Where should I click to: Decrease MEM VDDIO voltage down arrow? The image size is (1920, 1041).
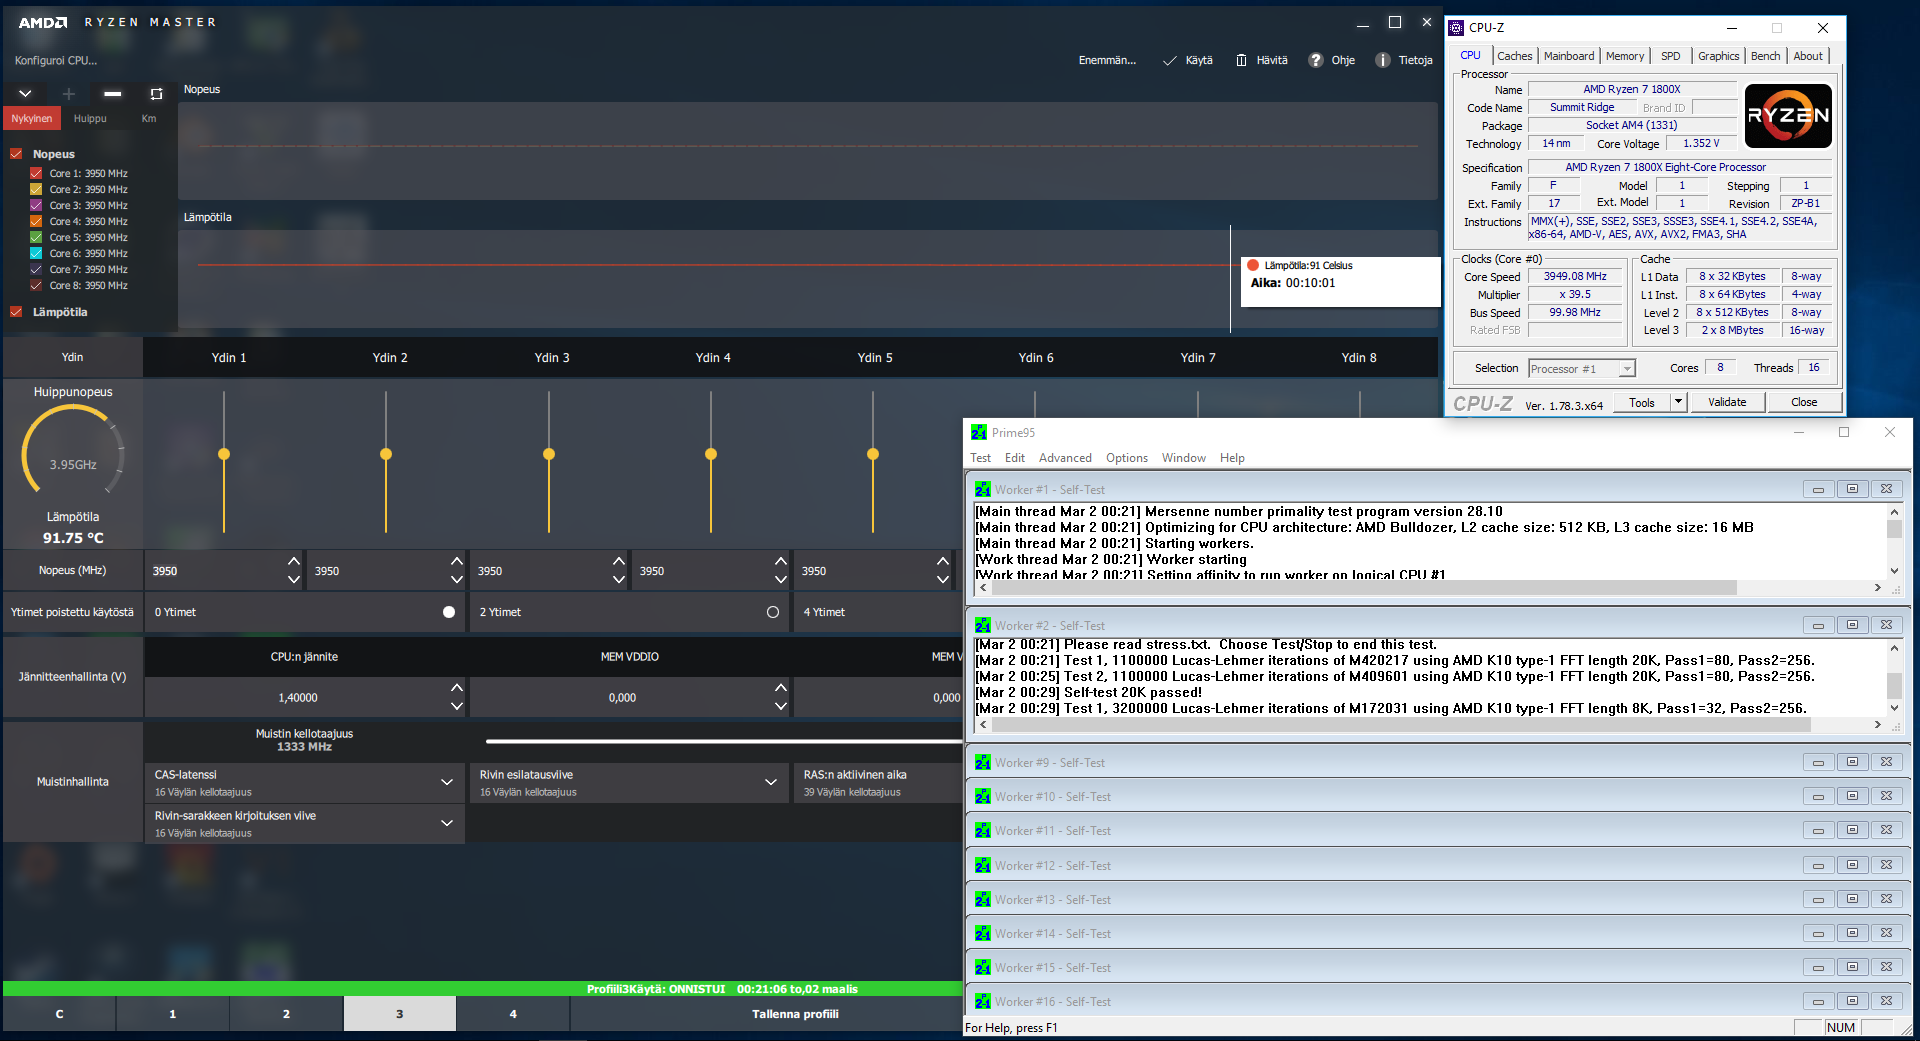[781, 707]
